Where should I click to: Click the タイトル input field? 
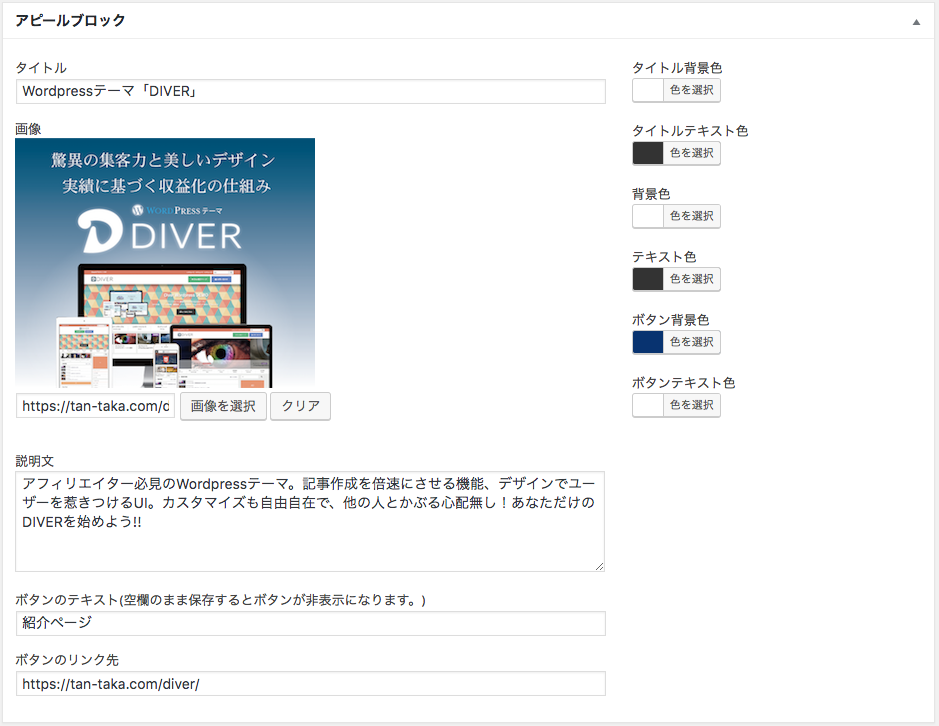pyautogui.click(x=310, y=92)
